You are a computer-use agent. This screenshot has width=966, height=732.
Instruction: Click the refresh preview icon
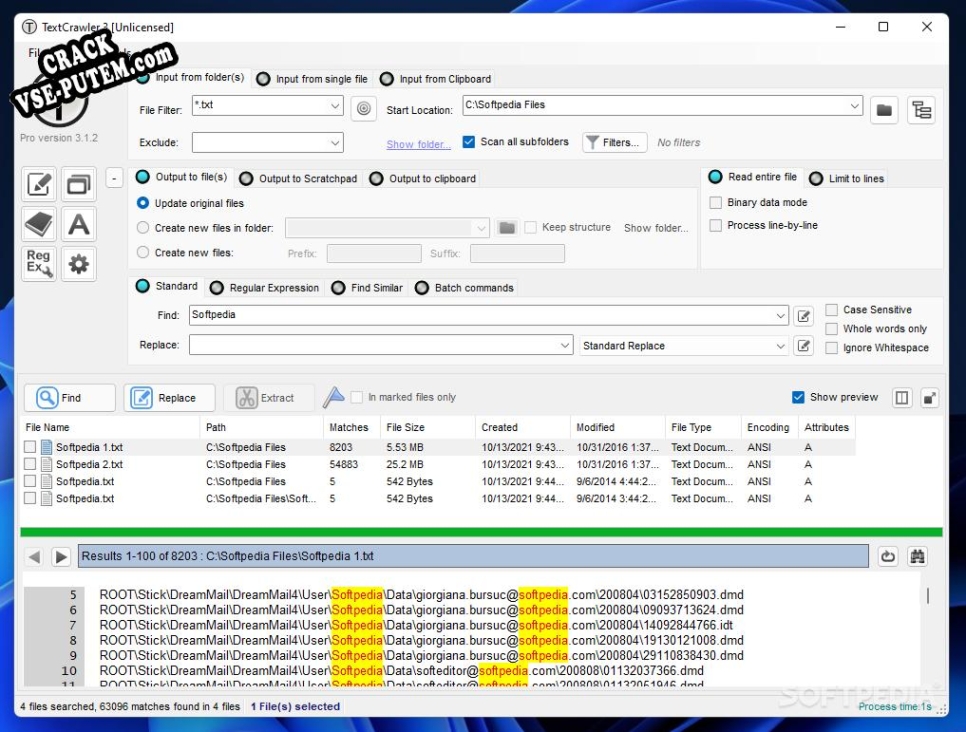pos(887,556)
